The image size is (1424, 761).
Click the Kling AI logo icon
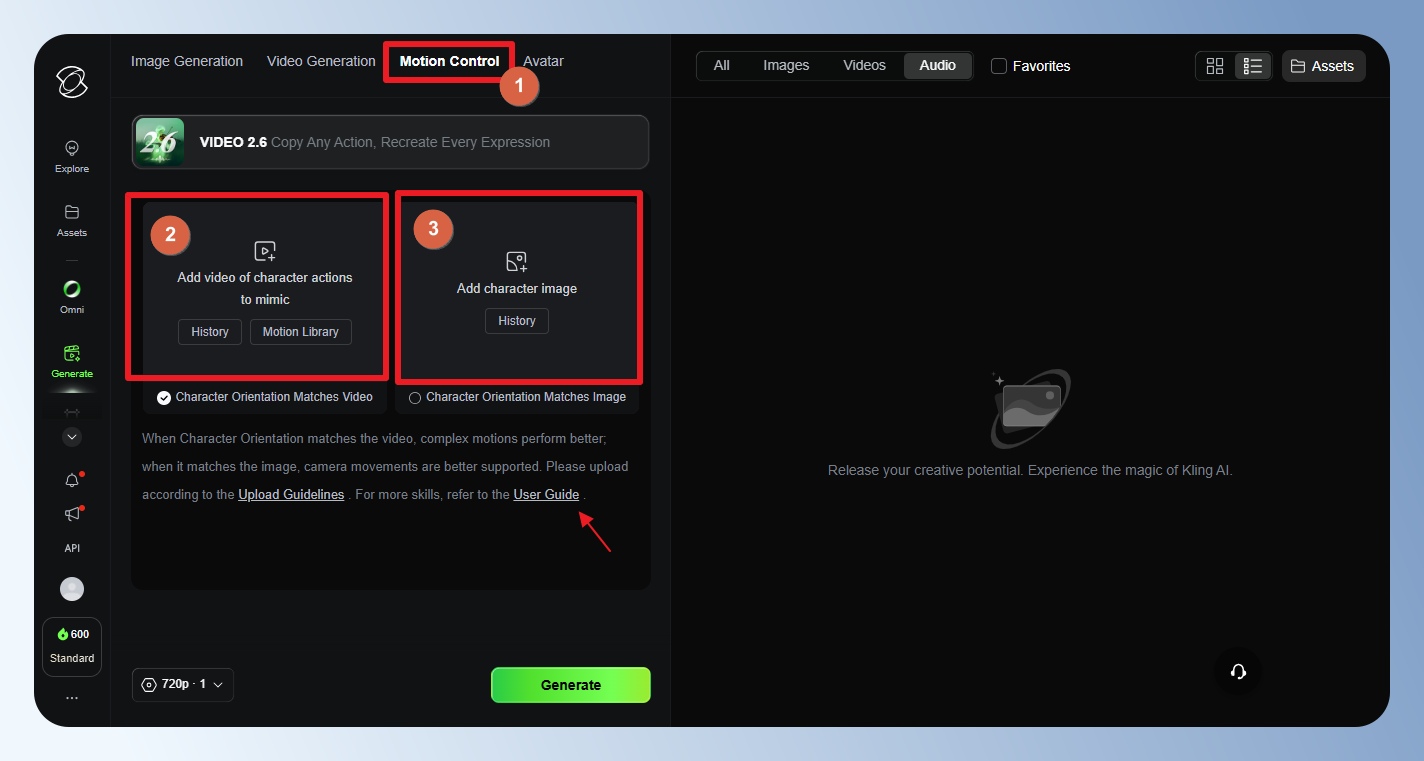(72, 82)
